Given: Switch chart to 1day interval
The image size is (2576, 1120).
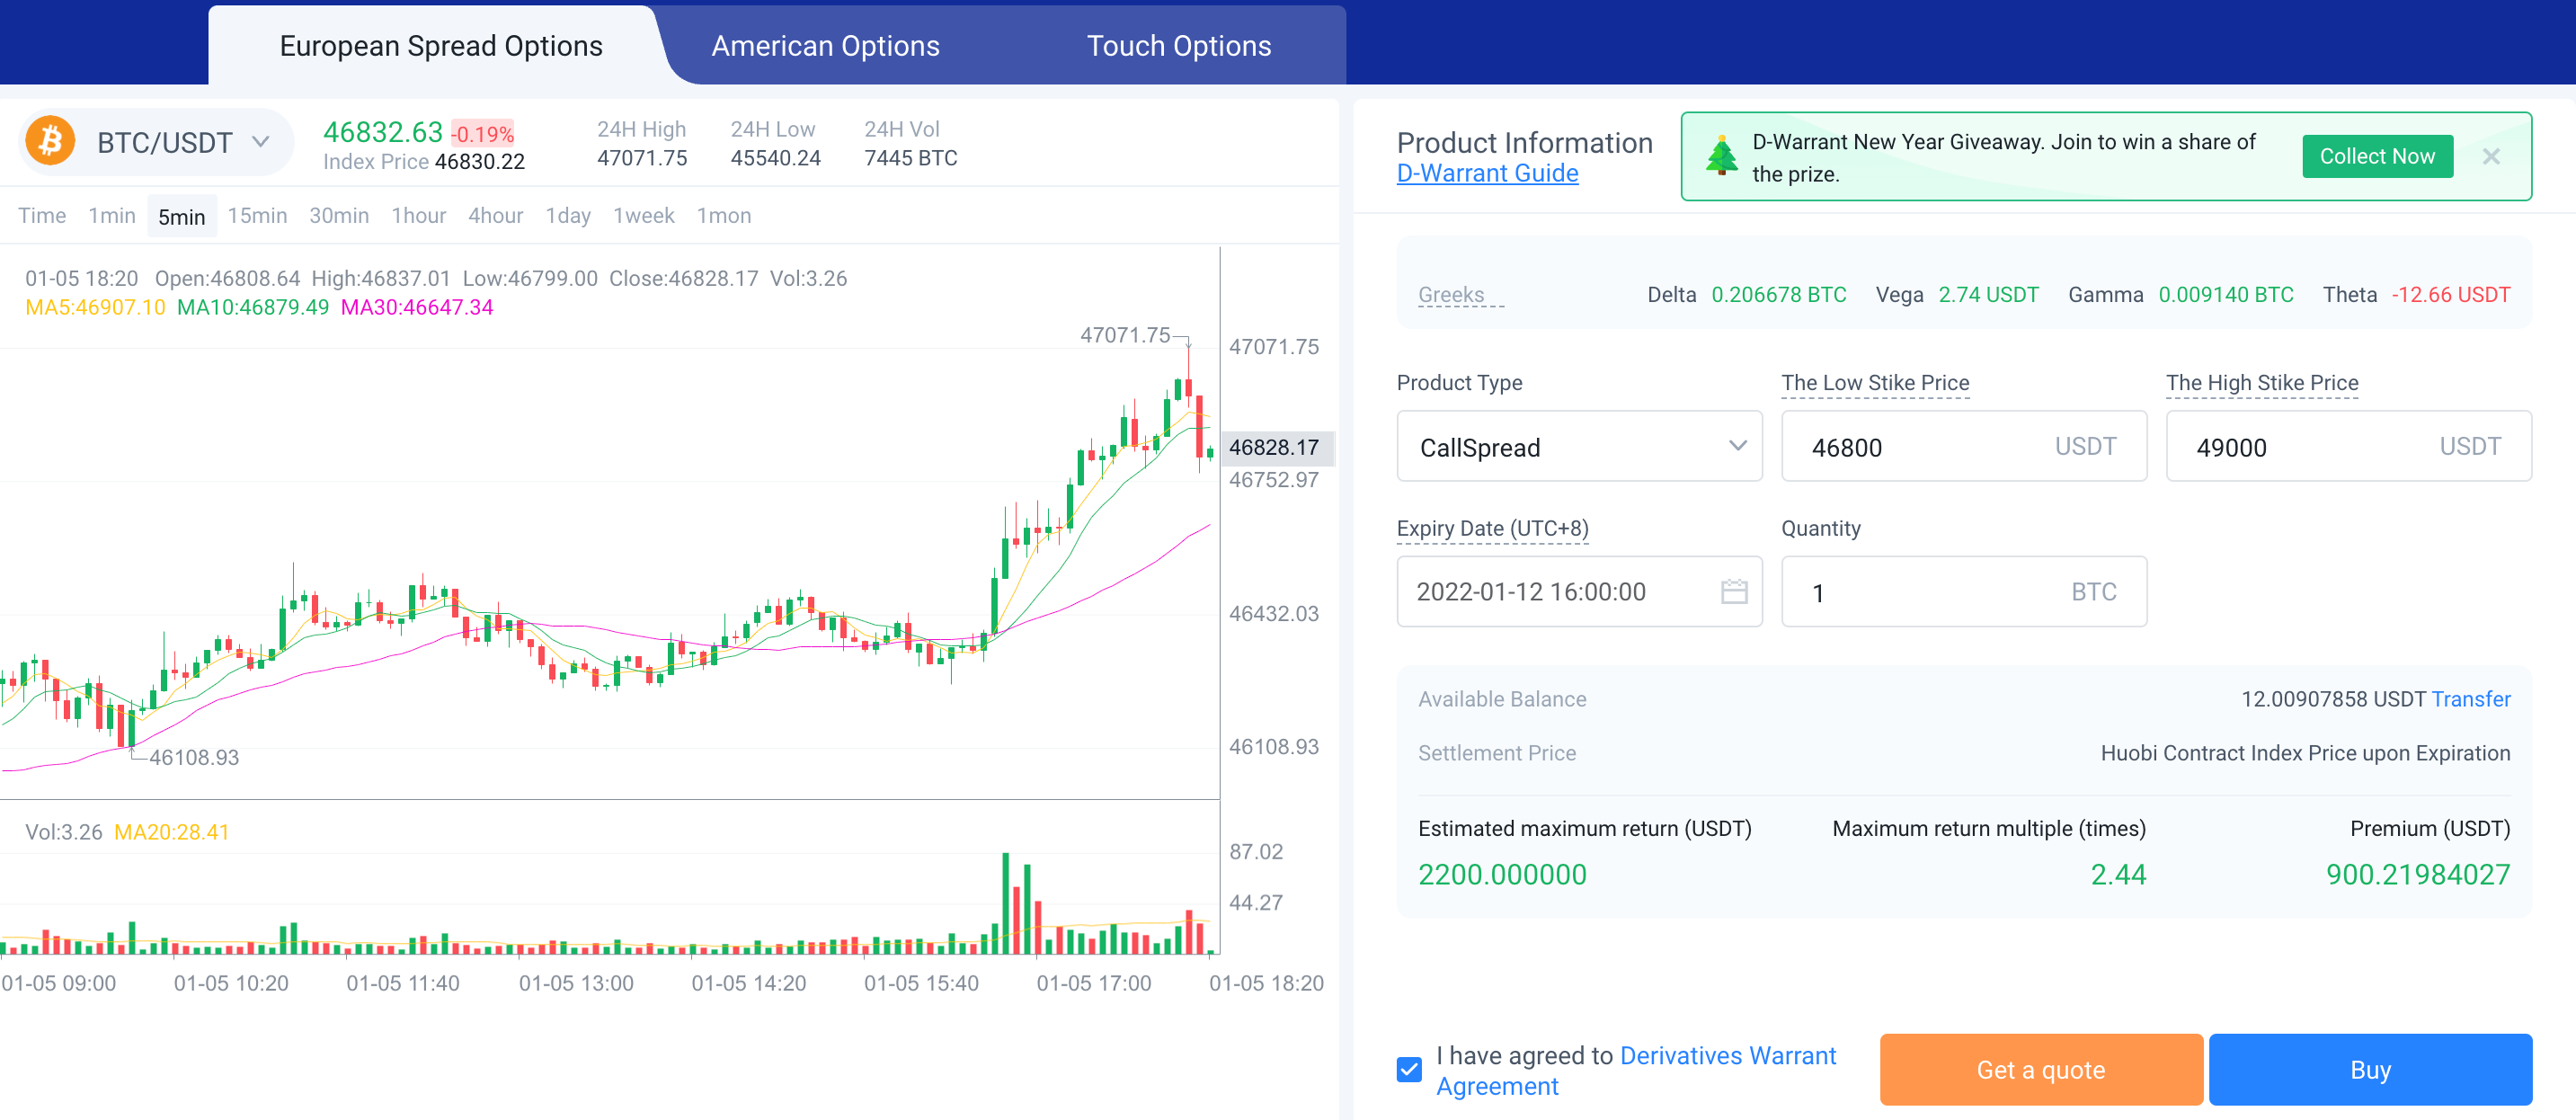Looking at the screenshot, I should point(567,216).
